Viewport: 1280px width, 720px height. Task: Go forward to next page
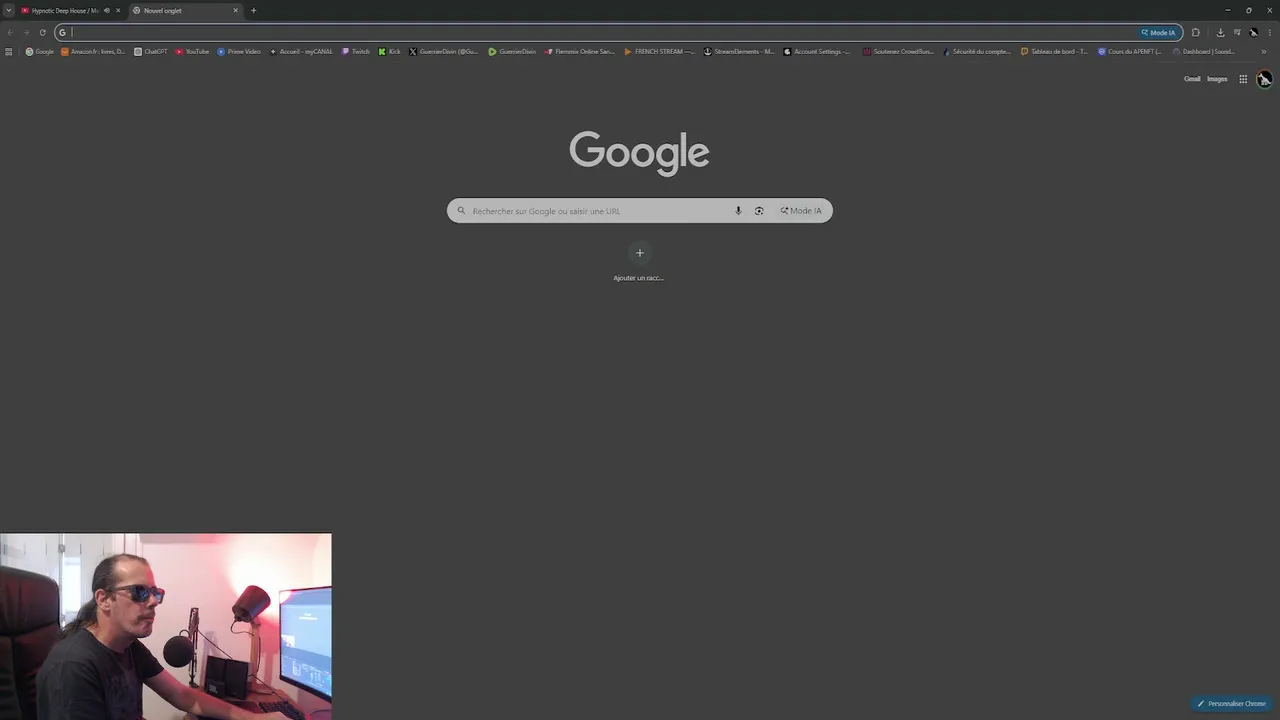[26, 32]
